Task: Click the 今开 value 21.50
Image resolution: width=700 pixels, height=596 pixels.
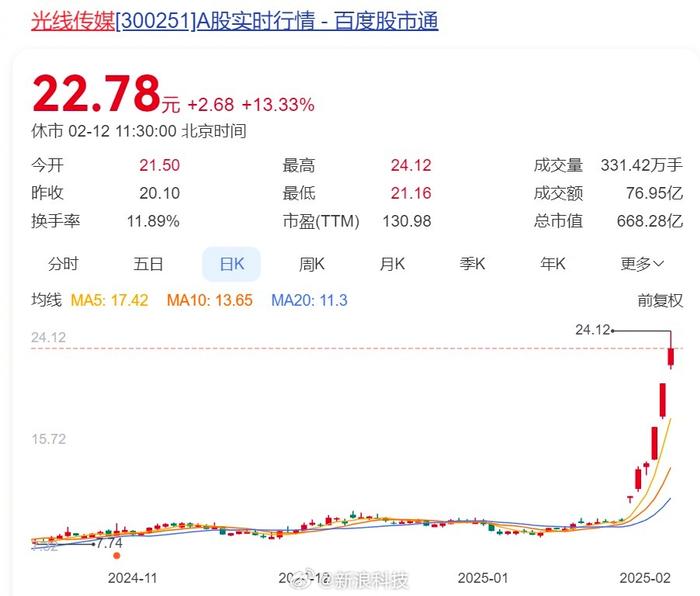Action: pos(159,165)
